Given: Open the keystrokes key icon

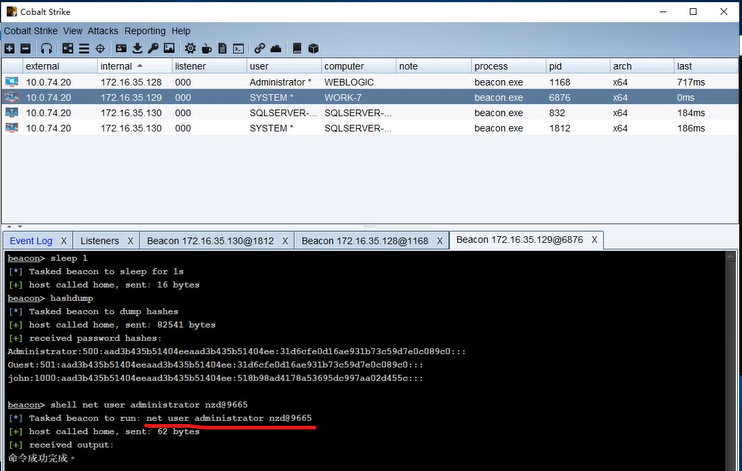Looking at the screenshot, I should click(x=153, y=48).
